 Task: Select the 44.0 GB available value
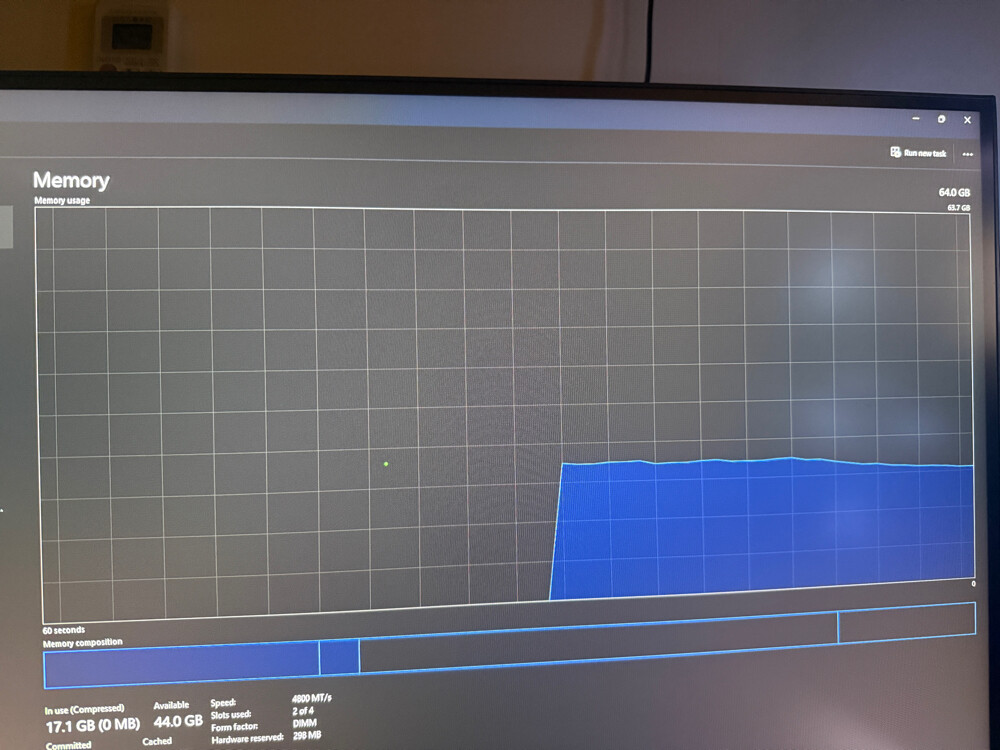[x=178, y=721]
